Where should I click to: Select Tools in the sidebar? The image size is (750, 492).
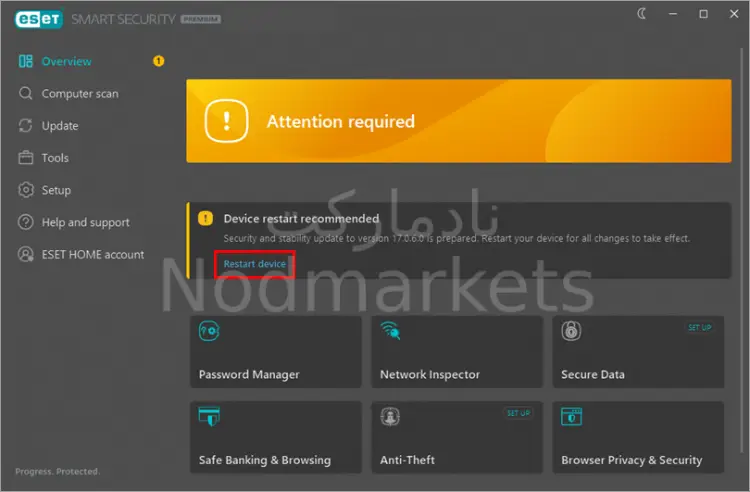[x=55, y=158]
